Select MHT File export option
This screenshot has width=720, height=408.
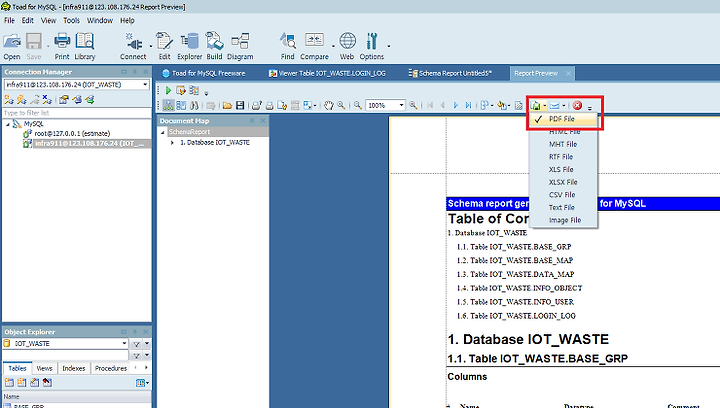coord(563,144)
